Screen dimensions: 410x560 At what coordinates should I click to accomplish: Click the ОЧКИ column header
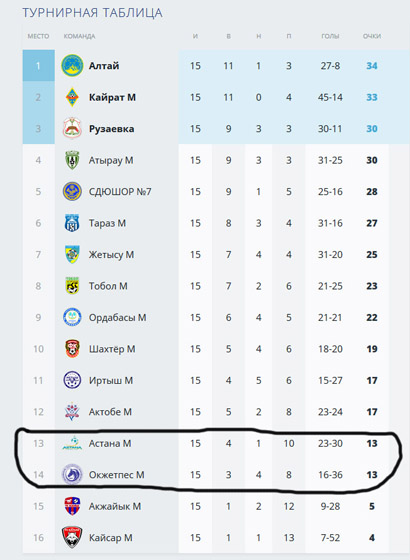[372, 36]
